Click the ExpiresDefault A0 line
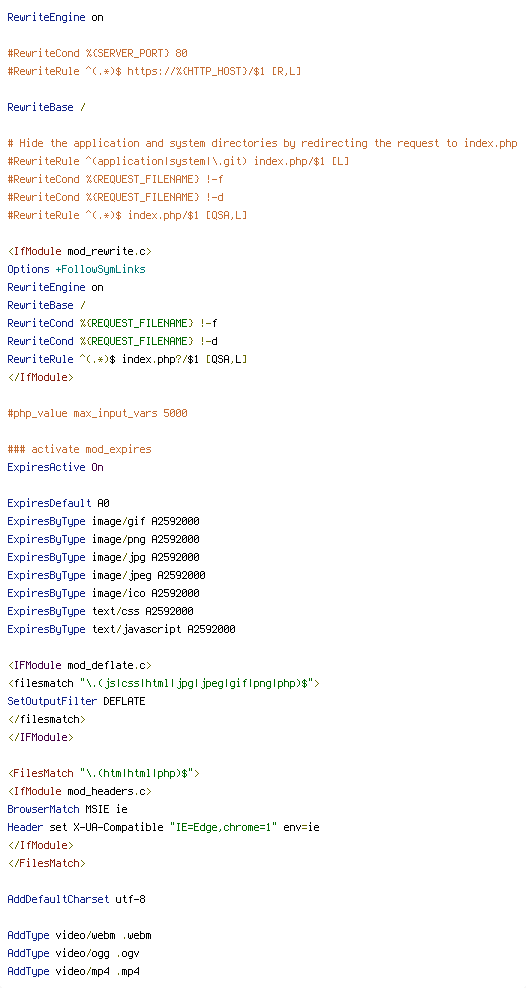This screenshot has height=988, width=526. [x=59, y=503]
